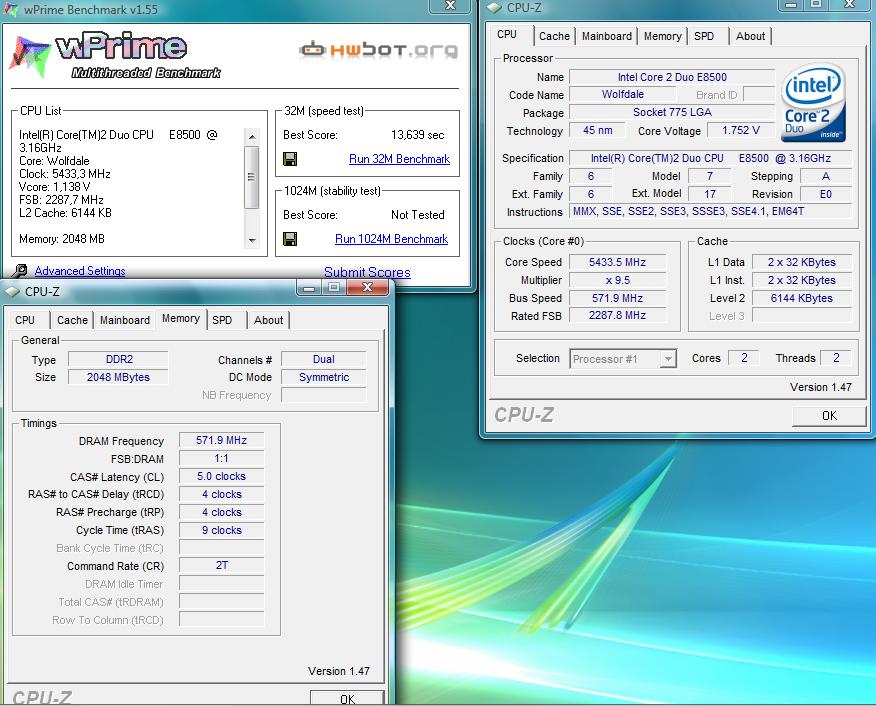Click the Rated FSB value 2287.8 MHz
876x706 pixels.
coord(617,316)
